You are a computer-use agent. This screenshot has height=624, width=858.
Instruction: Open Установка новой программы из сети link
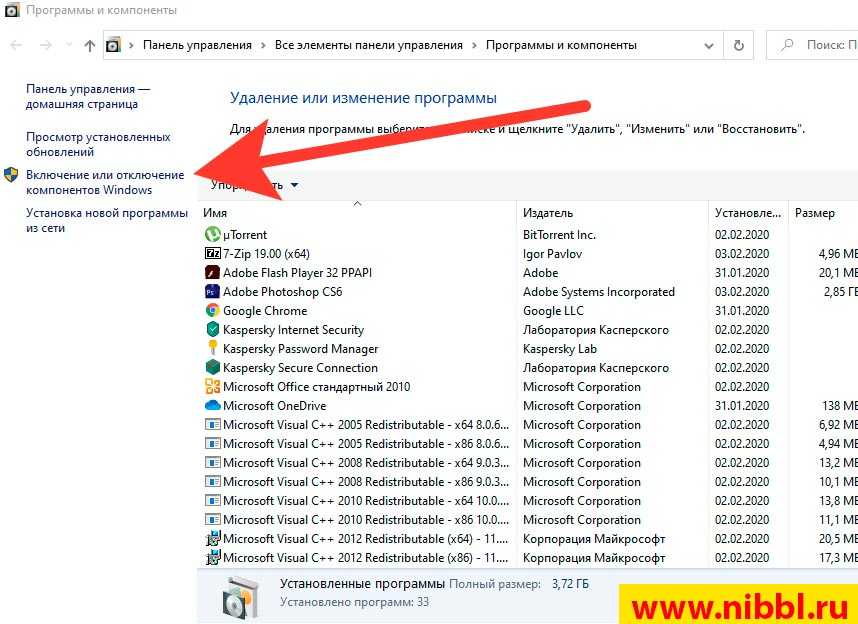pyautogui.click(x=107, y=220)
